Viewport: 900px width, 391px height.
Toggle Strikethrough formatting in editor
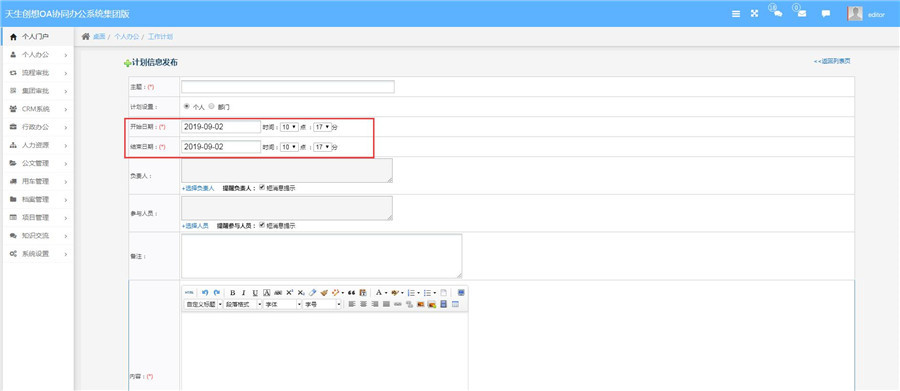tap(278, 292)
